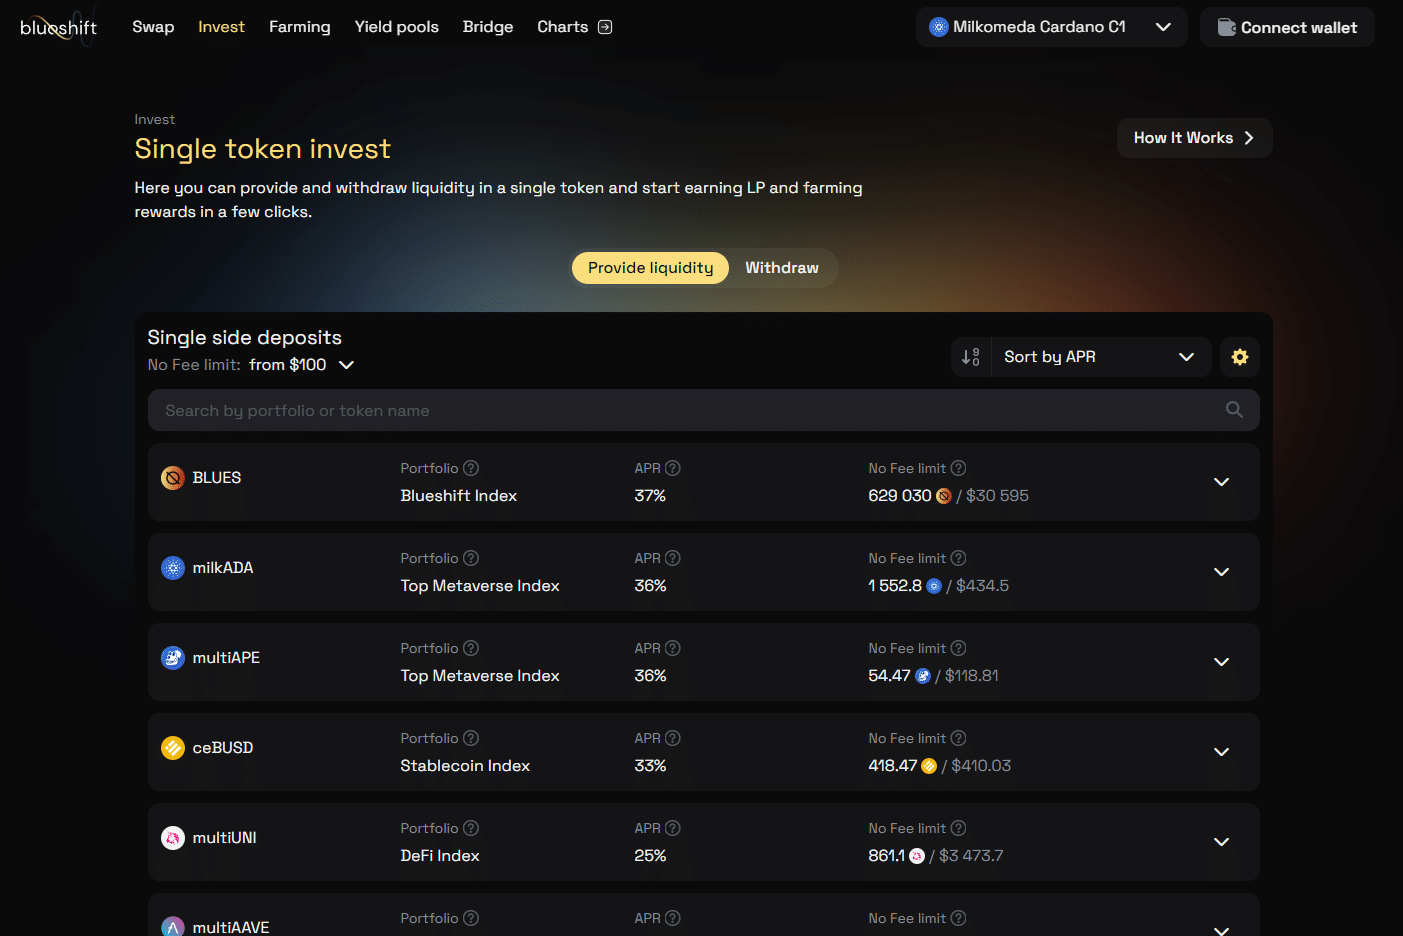Image resolution: width=1403 pixels, height=936 pixels.
Task: Switch to Withdraw tab
Action: [x=782, y=268]
